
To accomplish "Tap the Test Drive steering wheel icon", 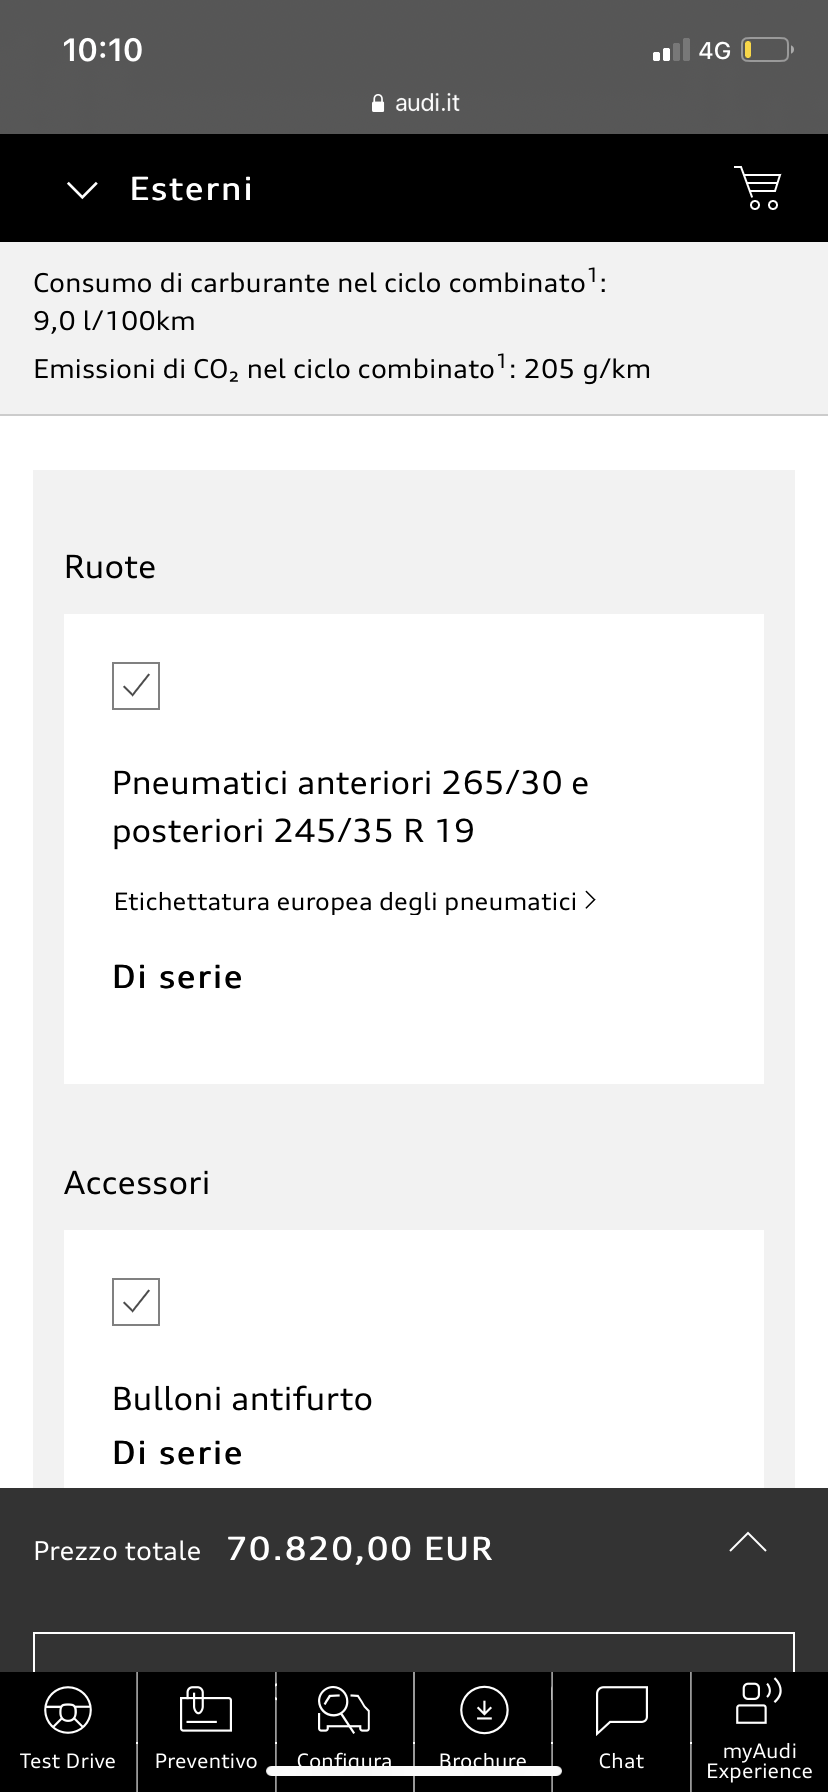I will click(x=68, y=1710).
